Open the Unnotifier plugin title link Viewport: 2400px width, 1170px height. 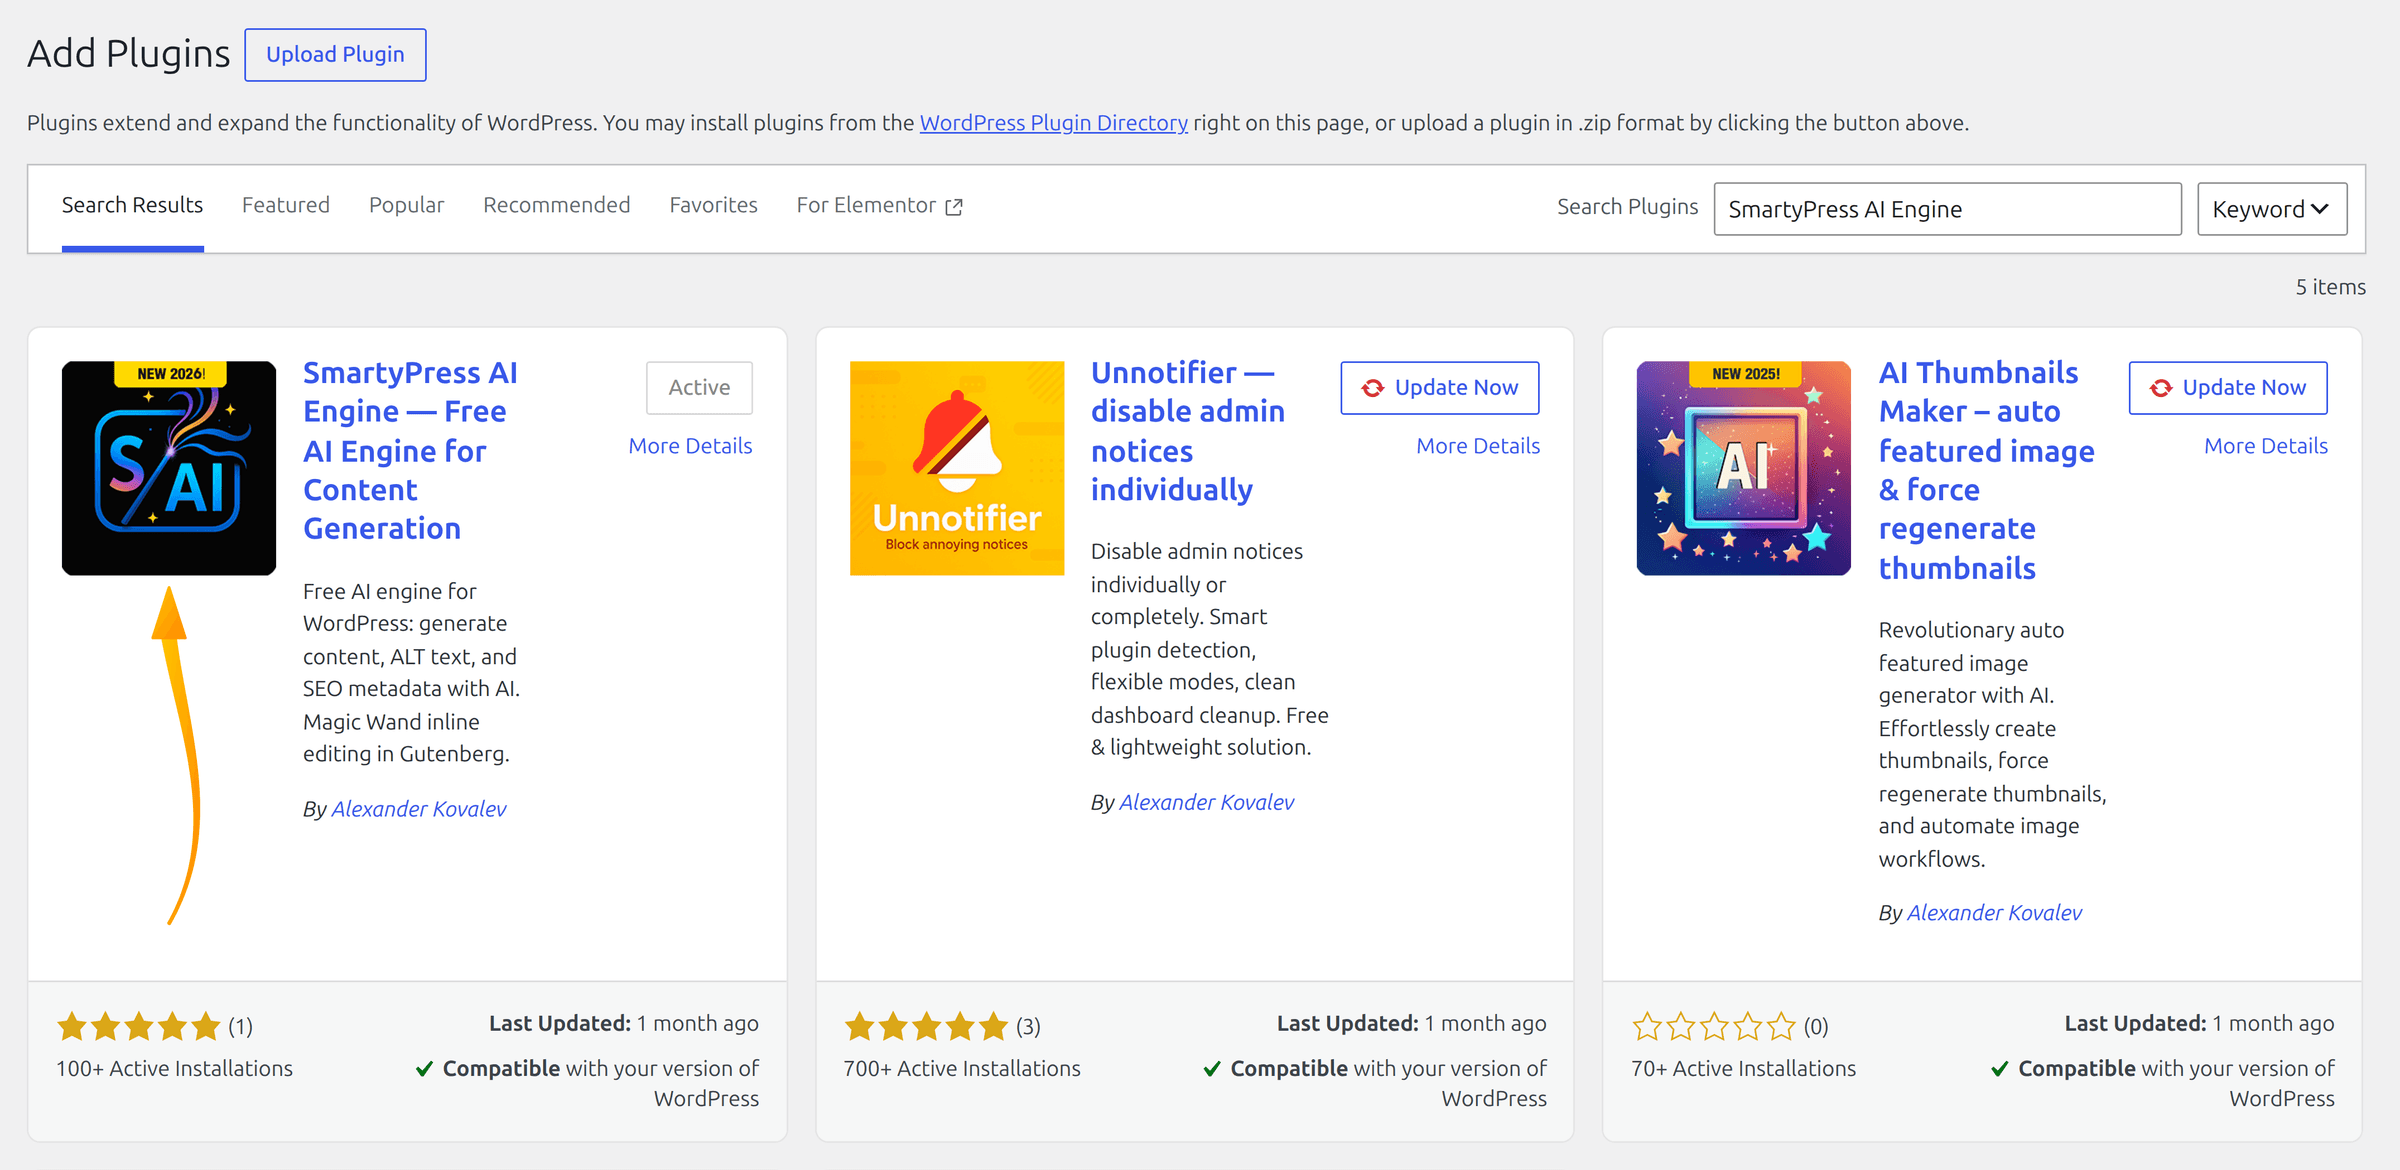(1187, 431)
